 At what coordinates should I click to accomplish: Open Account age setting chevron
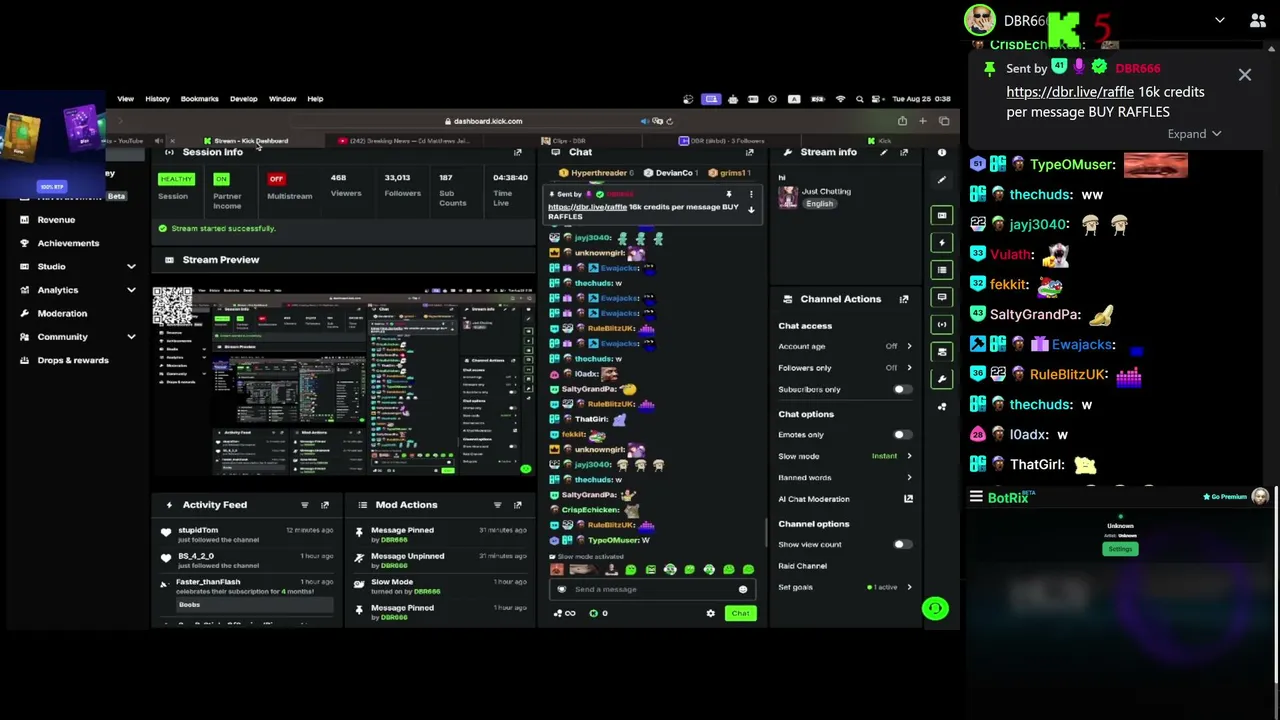click(909, 346)
